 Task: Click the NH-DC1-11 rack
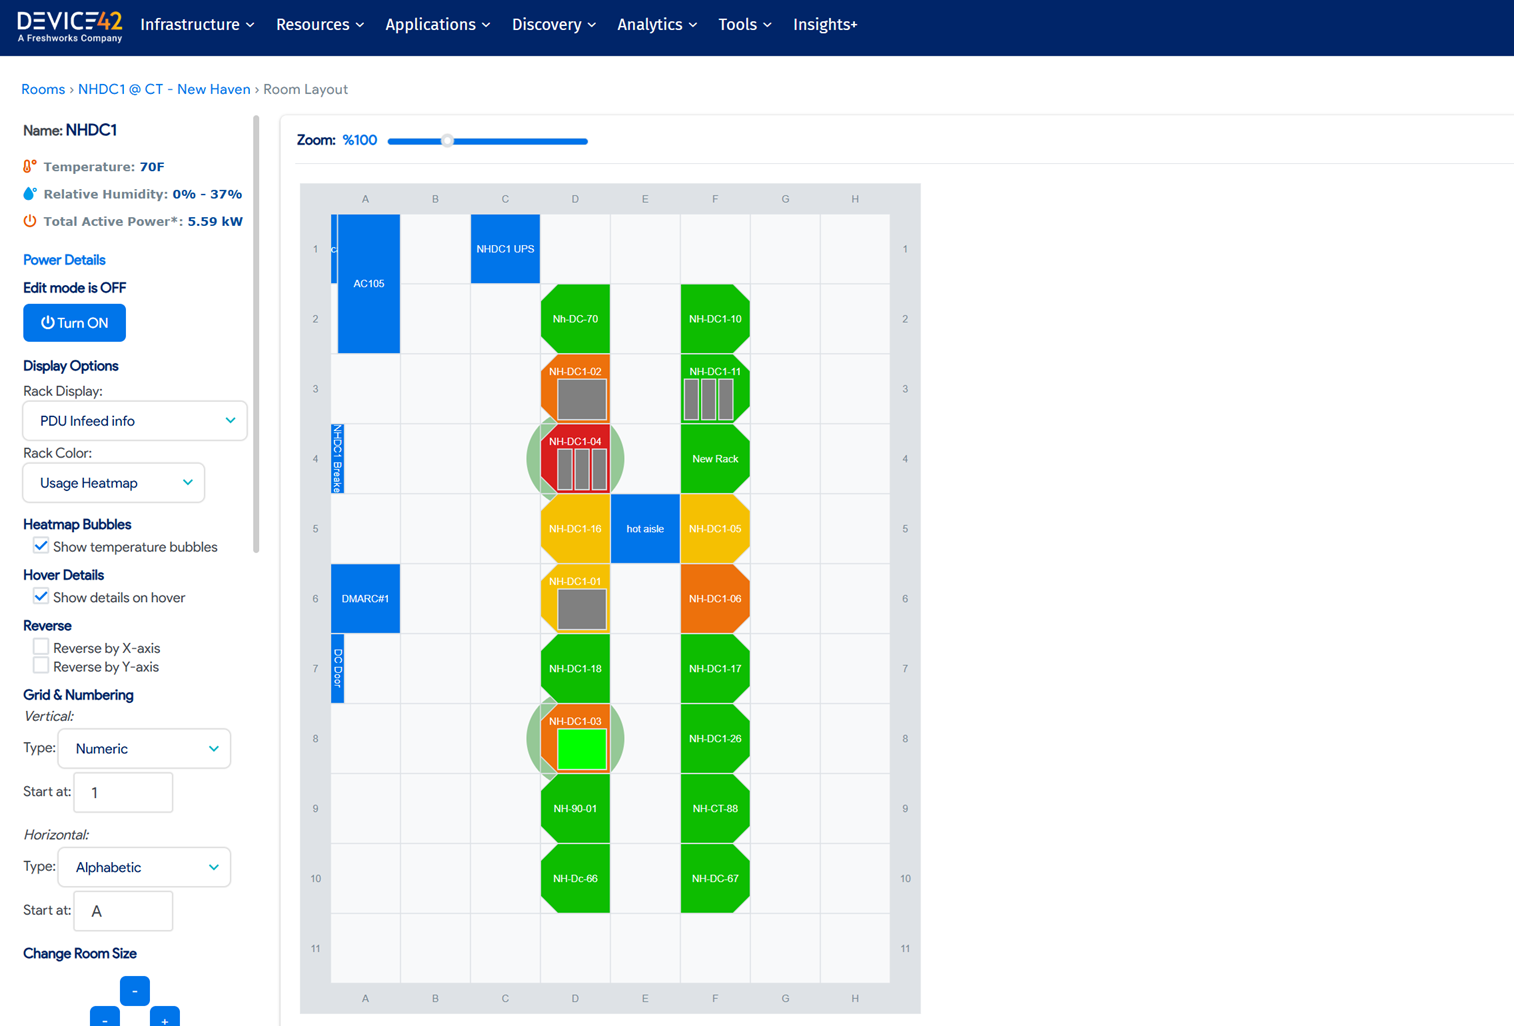tap(715, 389)
